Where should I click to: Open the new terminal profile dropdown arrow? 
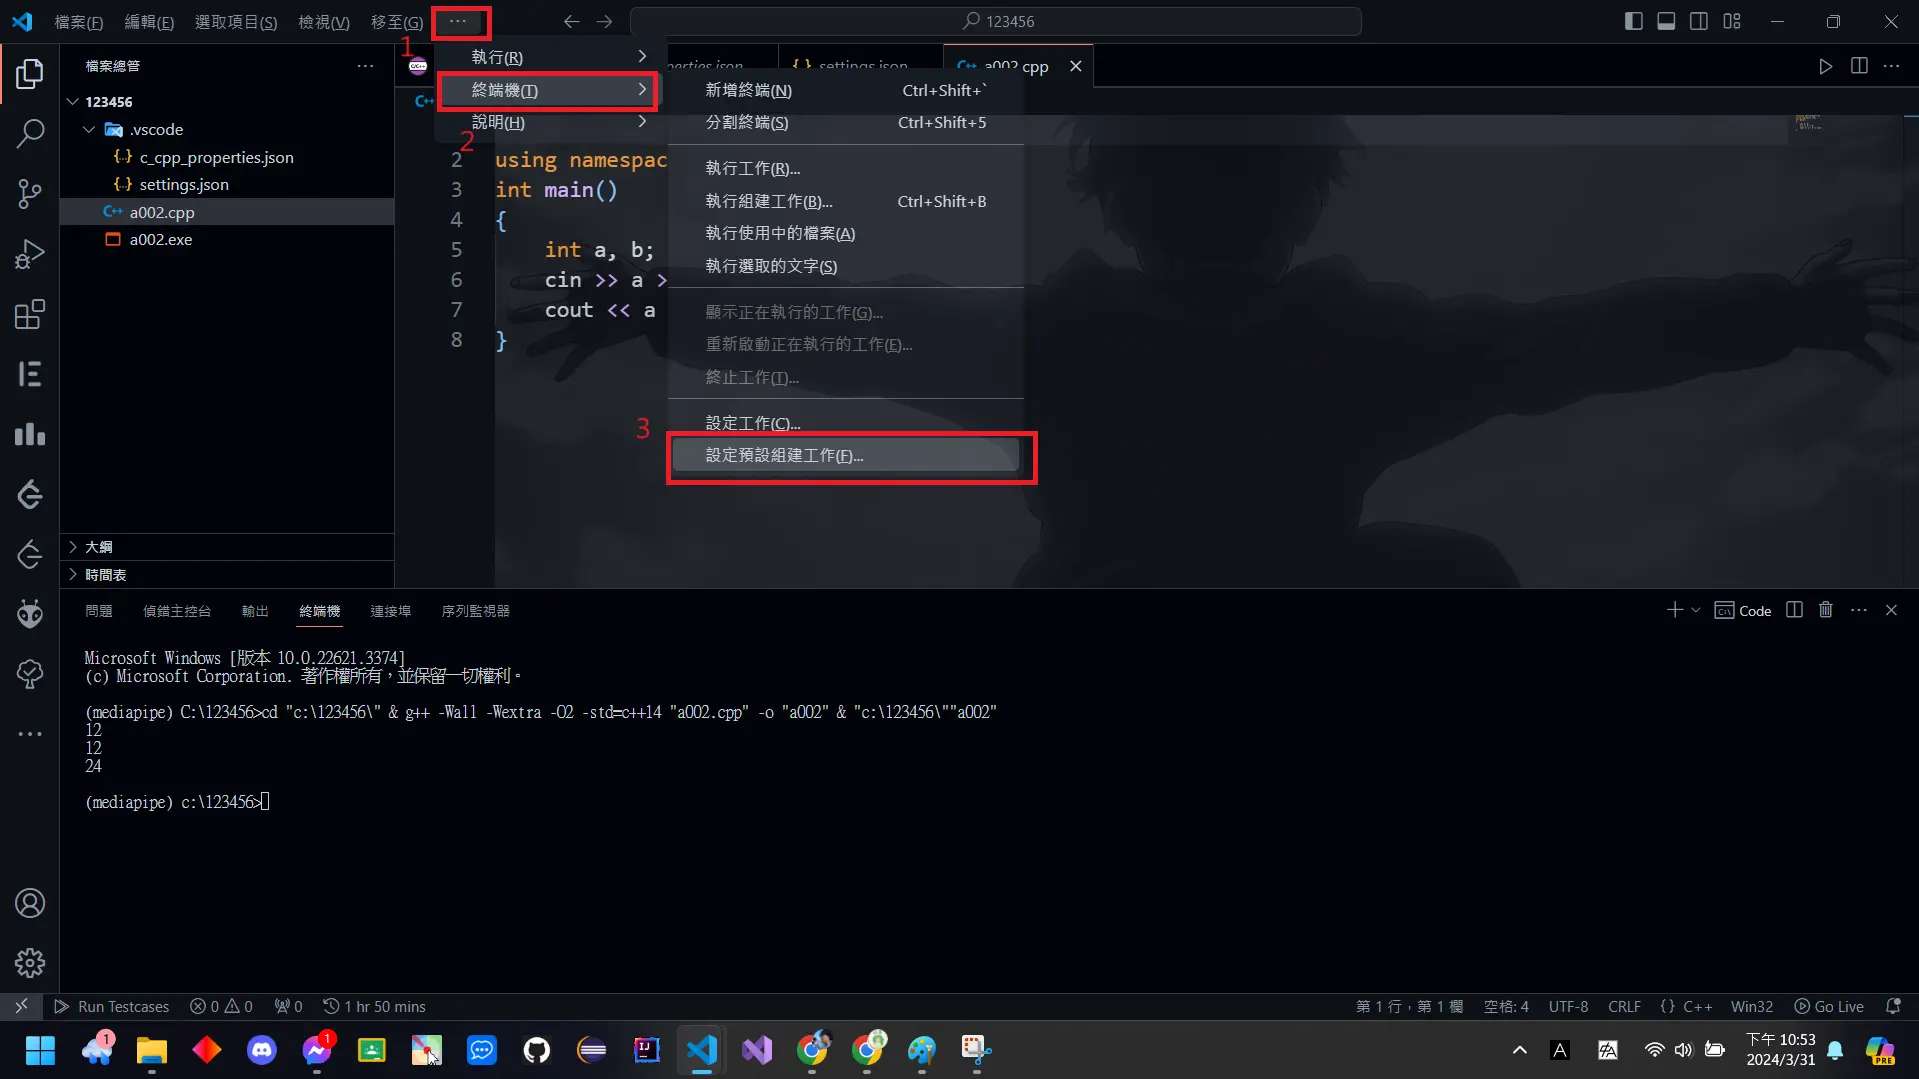pyautogui.click(x=1696, y=610)
